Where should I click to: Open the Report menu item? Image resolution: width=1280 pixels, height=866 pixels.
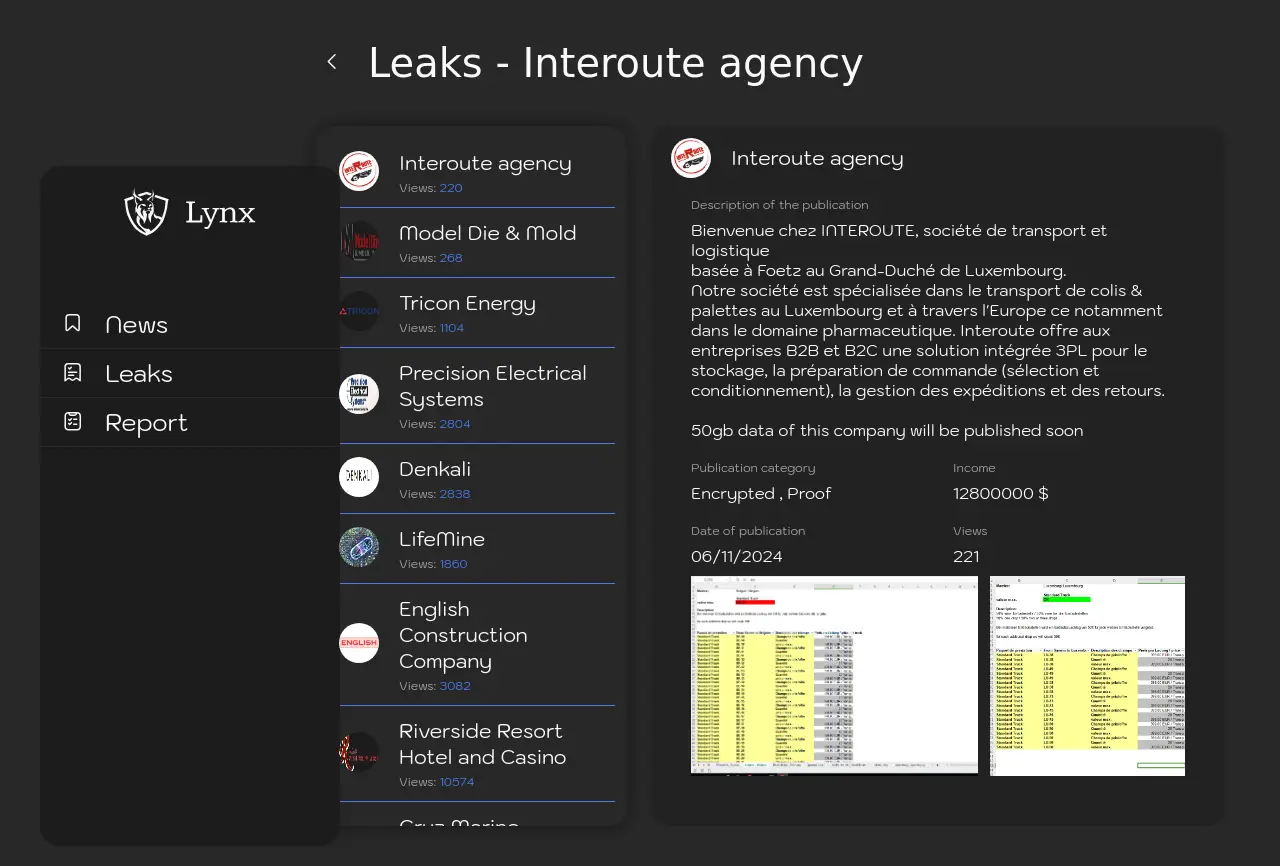pos(146,423)
